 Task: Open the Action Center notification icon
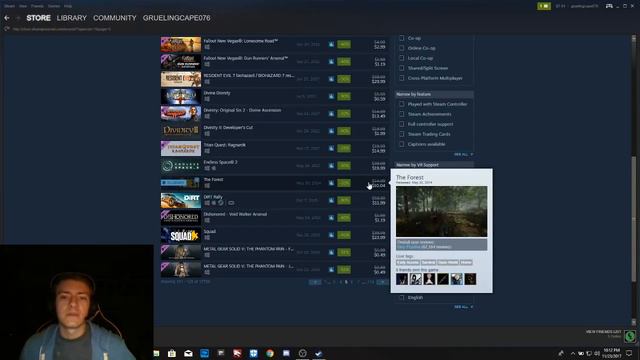(x=629, y=353)
